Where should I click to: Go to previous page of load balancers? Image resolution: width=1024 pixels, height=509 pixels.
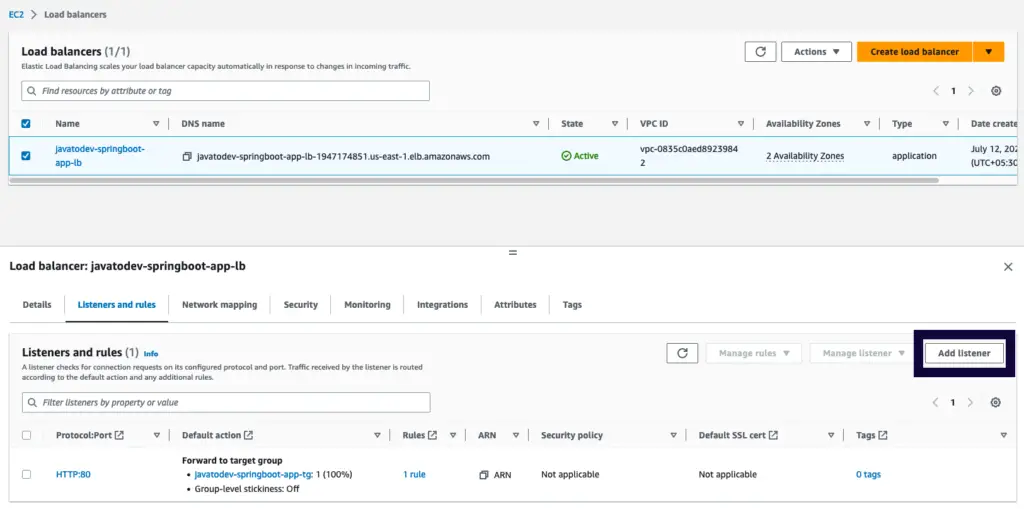coord(936,91)
